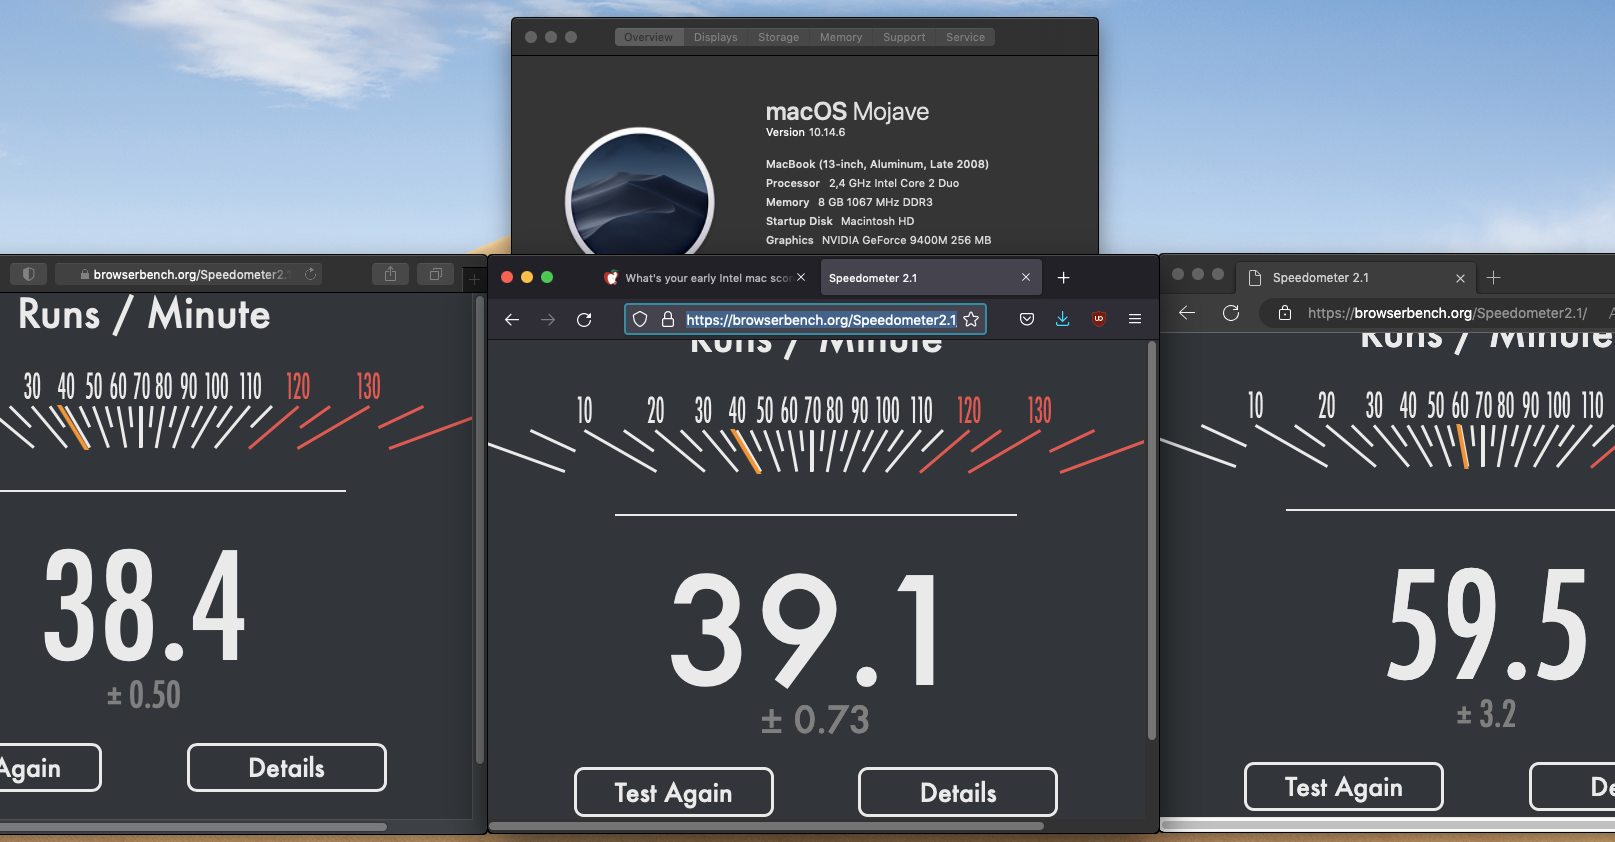
Task: Click the Firefox URL bar
Action: tap(806, 319)
